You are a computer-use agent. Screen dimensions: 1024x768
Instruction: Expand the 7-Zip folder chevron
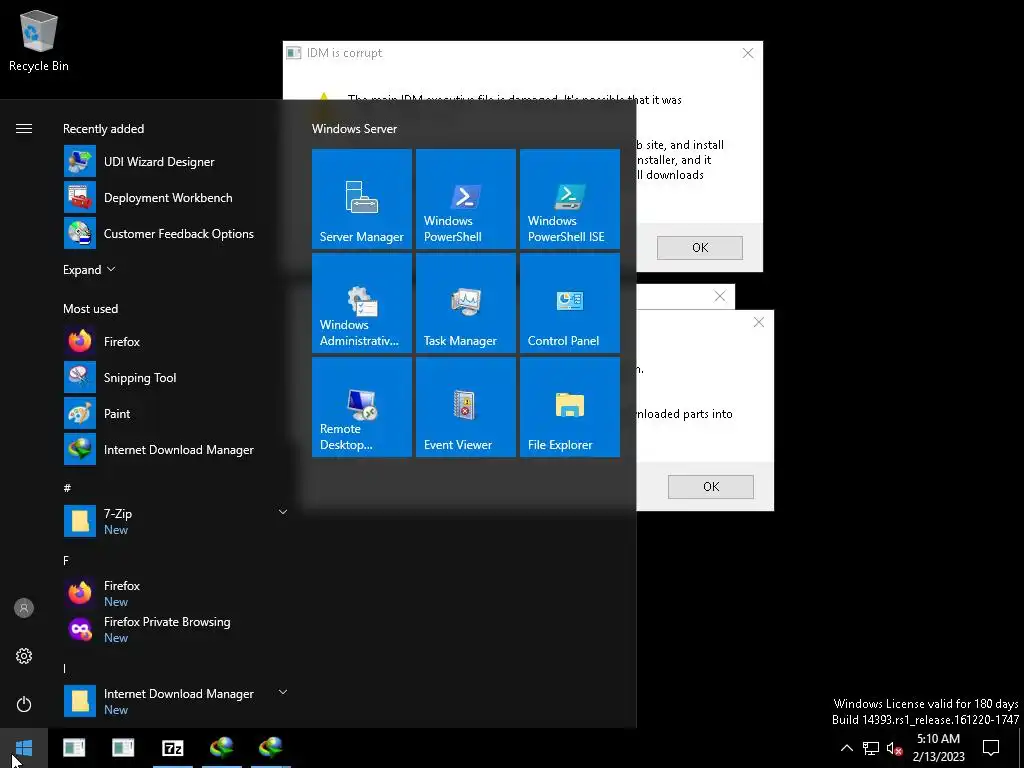[x=283, y=512]
